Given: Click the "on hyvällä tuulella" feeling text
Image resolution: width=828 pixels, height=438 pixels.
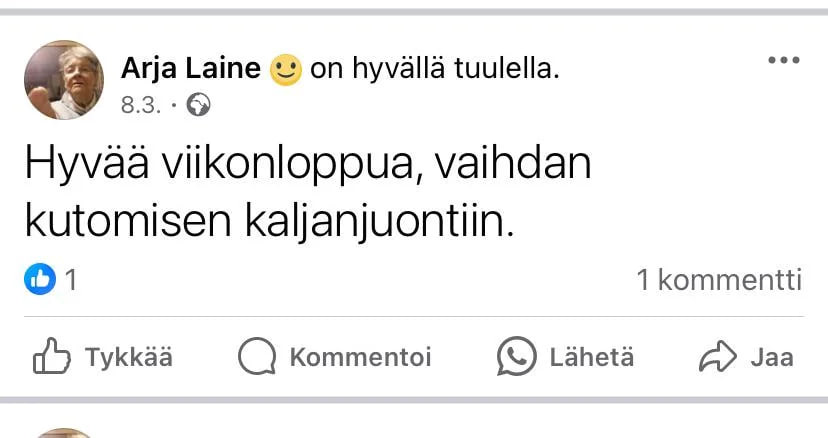Looking at the screenshot, I should click(x=435, y=69).
